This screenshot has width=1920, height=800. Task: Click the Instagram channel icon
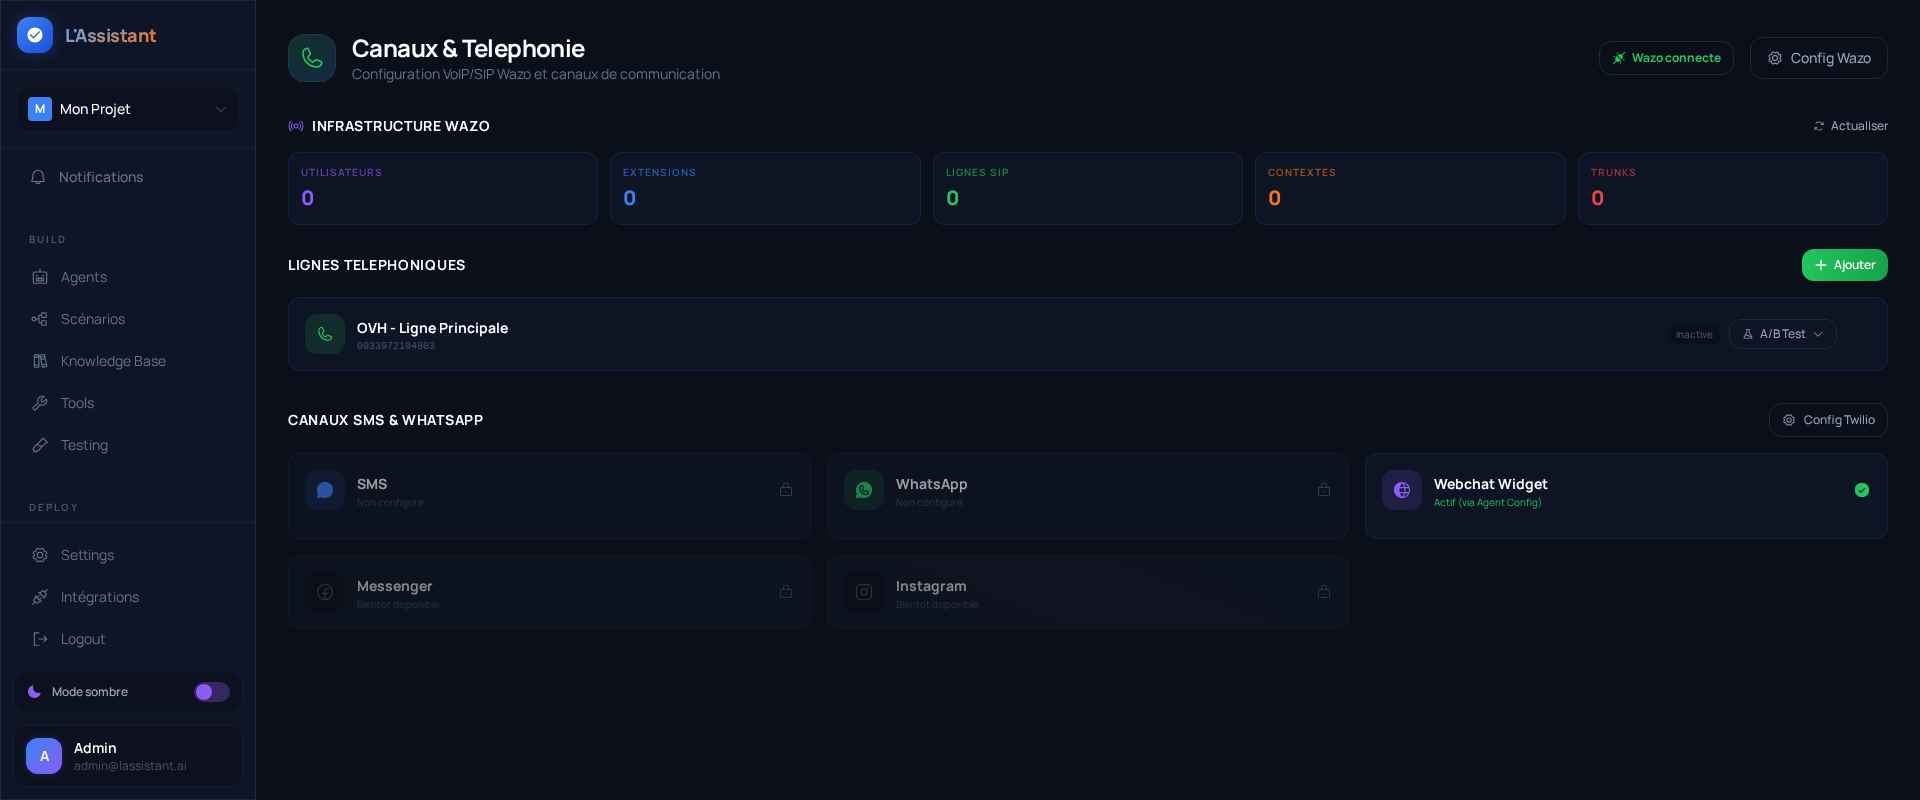coord(864,592)
